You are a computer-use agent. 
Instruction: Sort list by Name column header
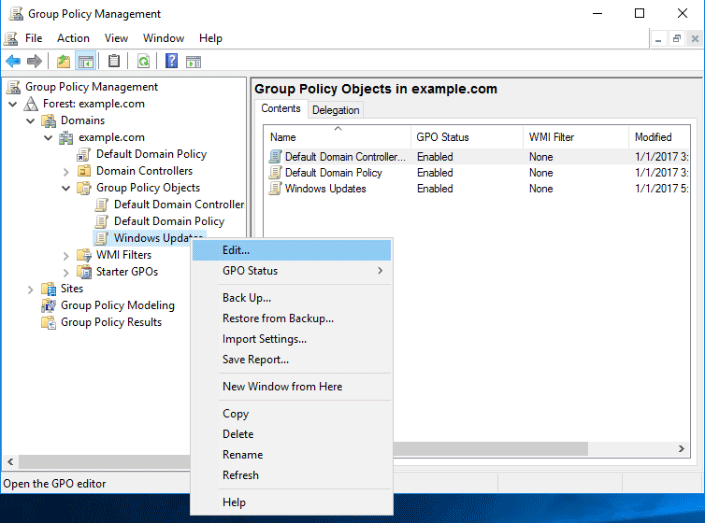[338, 137]
